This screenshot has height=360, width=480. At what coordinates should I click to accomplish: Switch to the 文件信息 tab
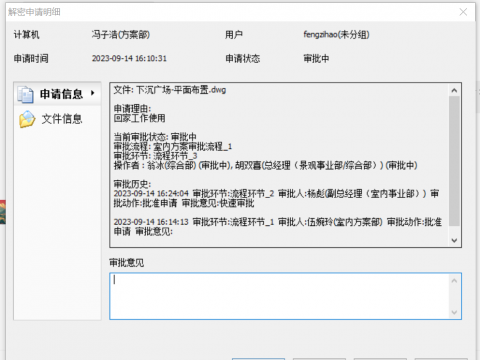tap(57, 119)
